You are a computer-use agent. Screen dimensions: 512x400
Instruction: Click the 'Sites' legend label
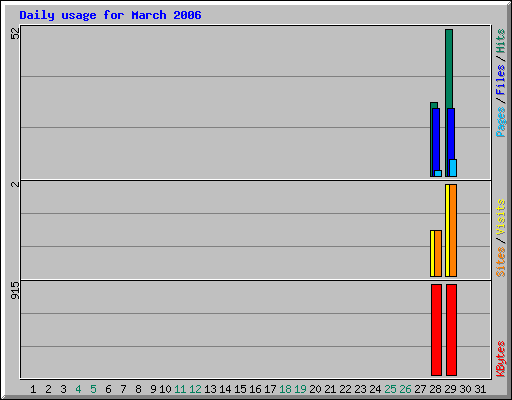(x=500, y=262)
